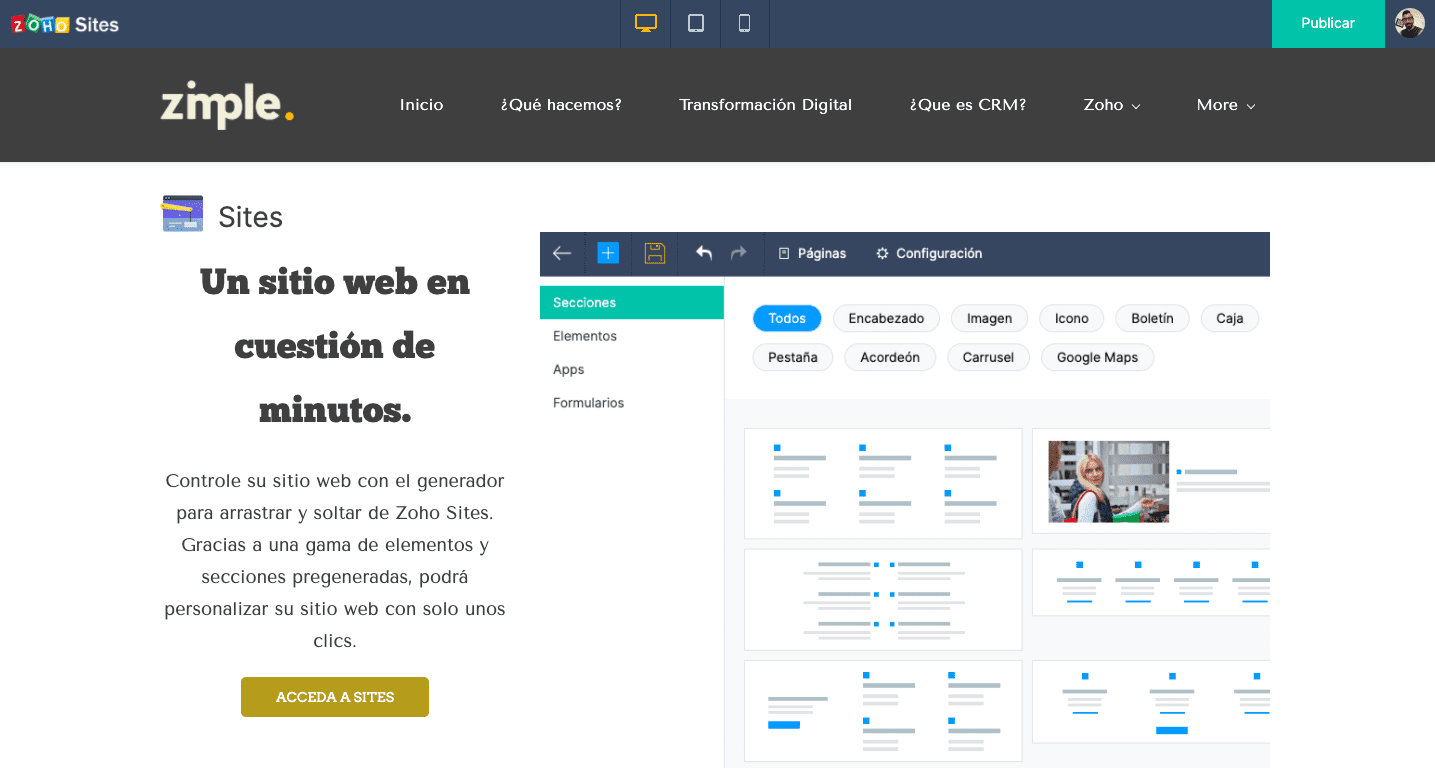Click the back arrow in builder toolbar
This screenshot has width=1435, height=768.
coord(562,253)
